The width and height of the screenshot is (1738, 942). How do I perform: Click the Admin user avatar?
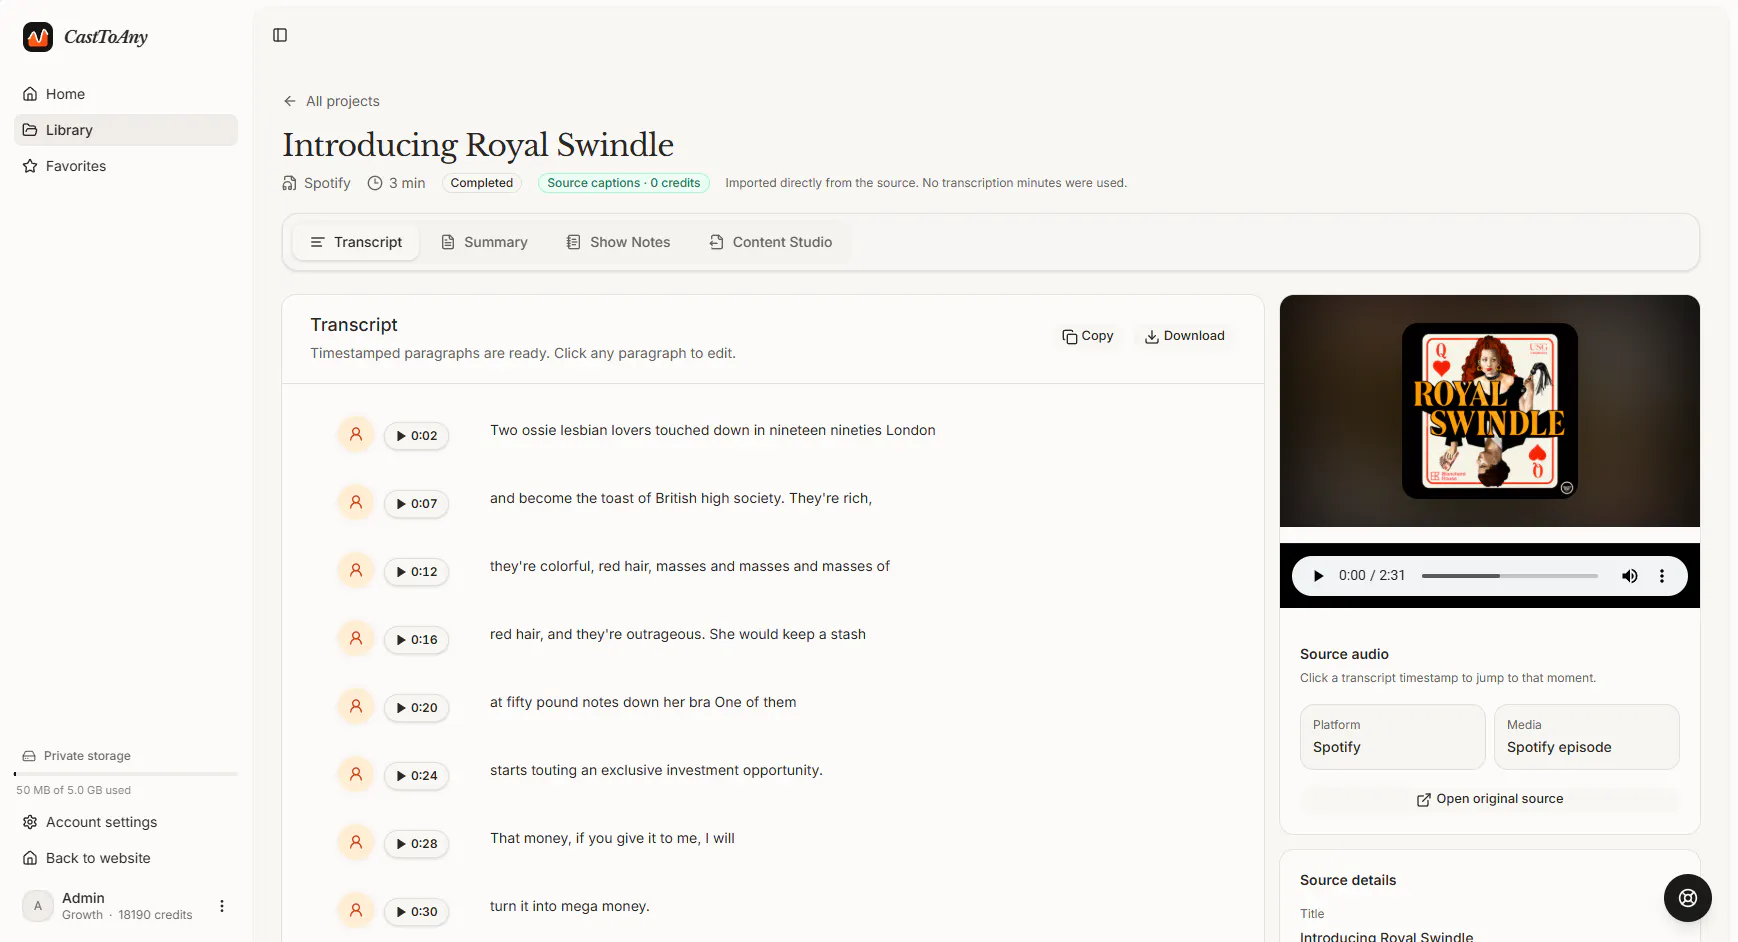38,906
